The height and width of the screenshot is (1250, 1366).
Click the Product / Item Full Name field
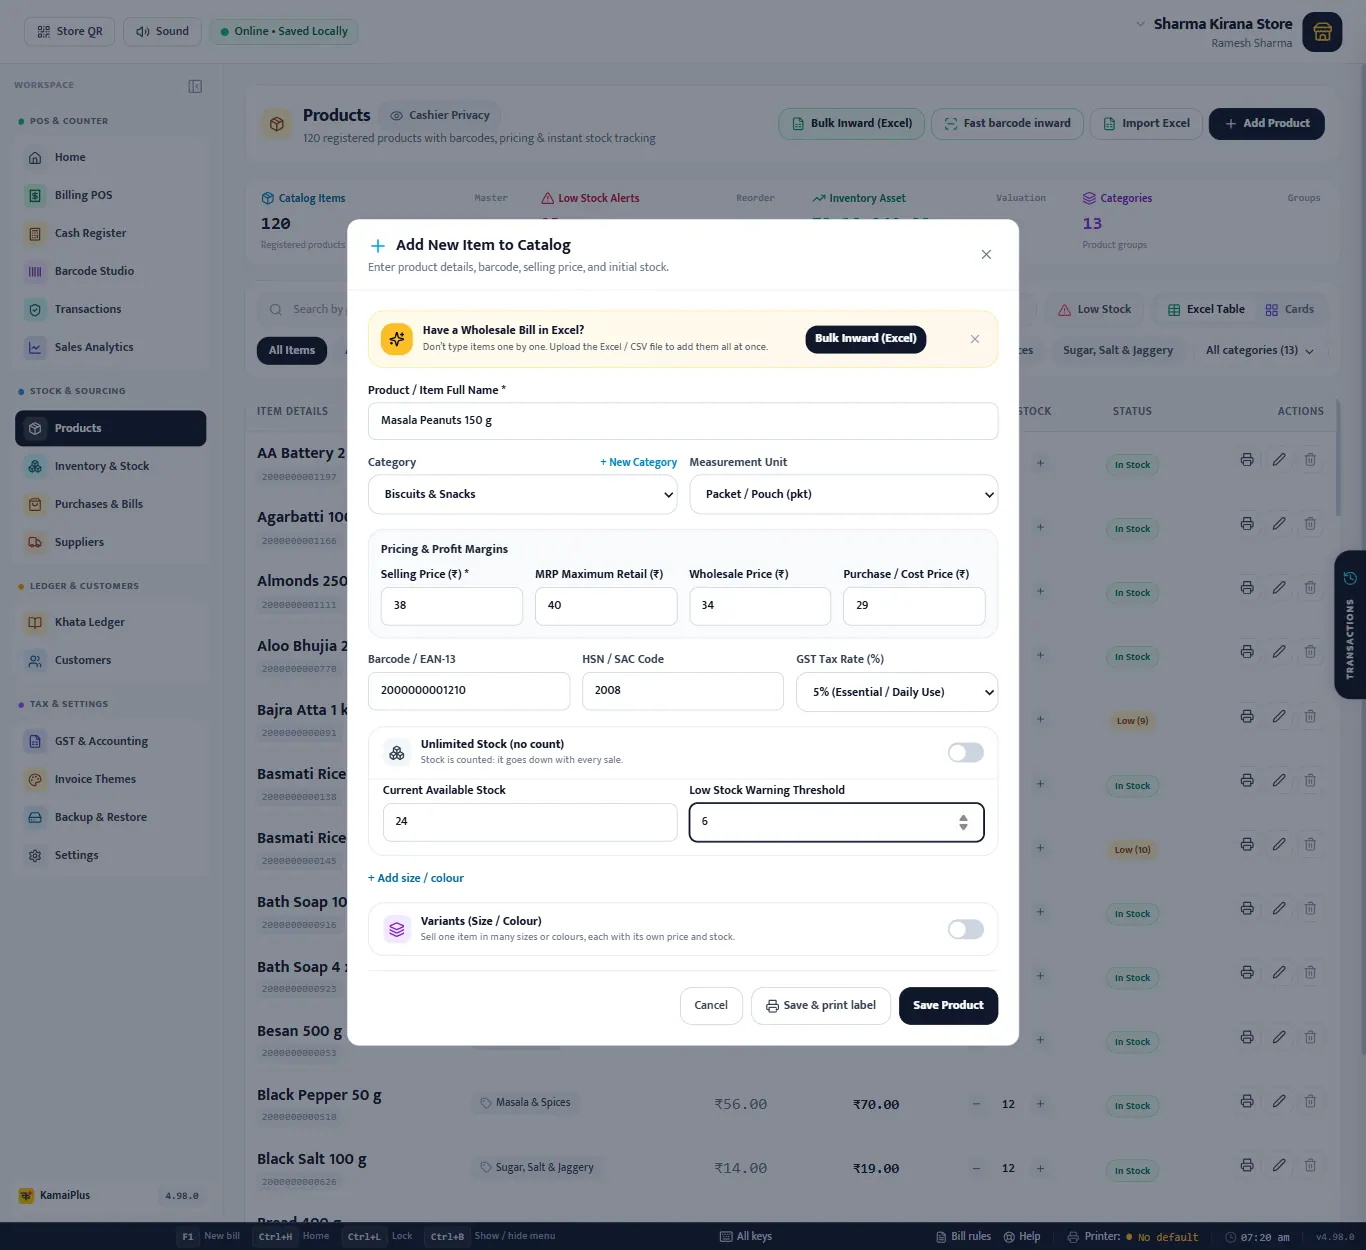(x=683, y=421)
